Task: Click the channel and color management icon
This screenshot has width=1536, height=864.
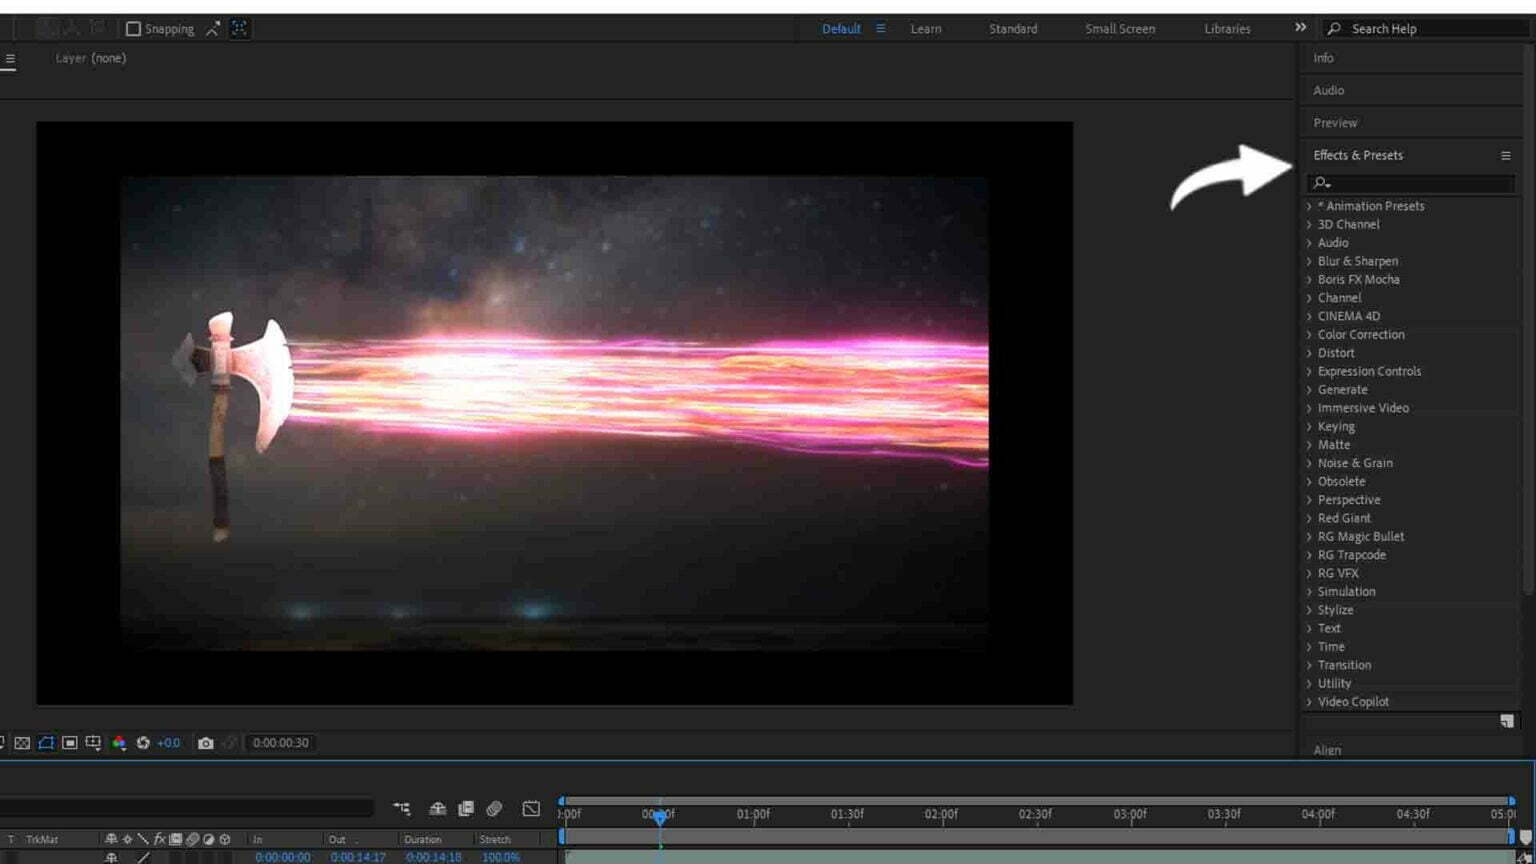Action: pos(118,743)
